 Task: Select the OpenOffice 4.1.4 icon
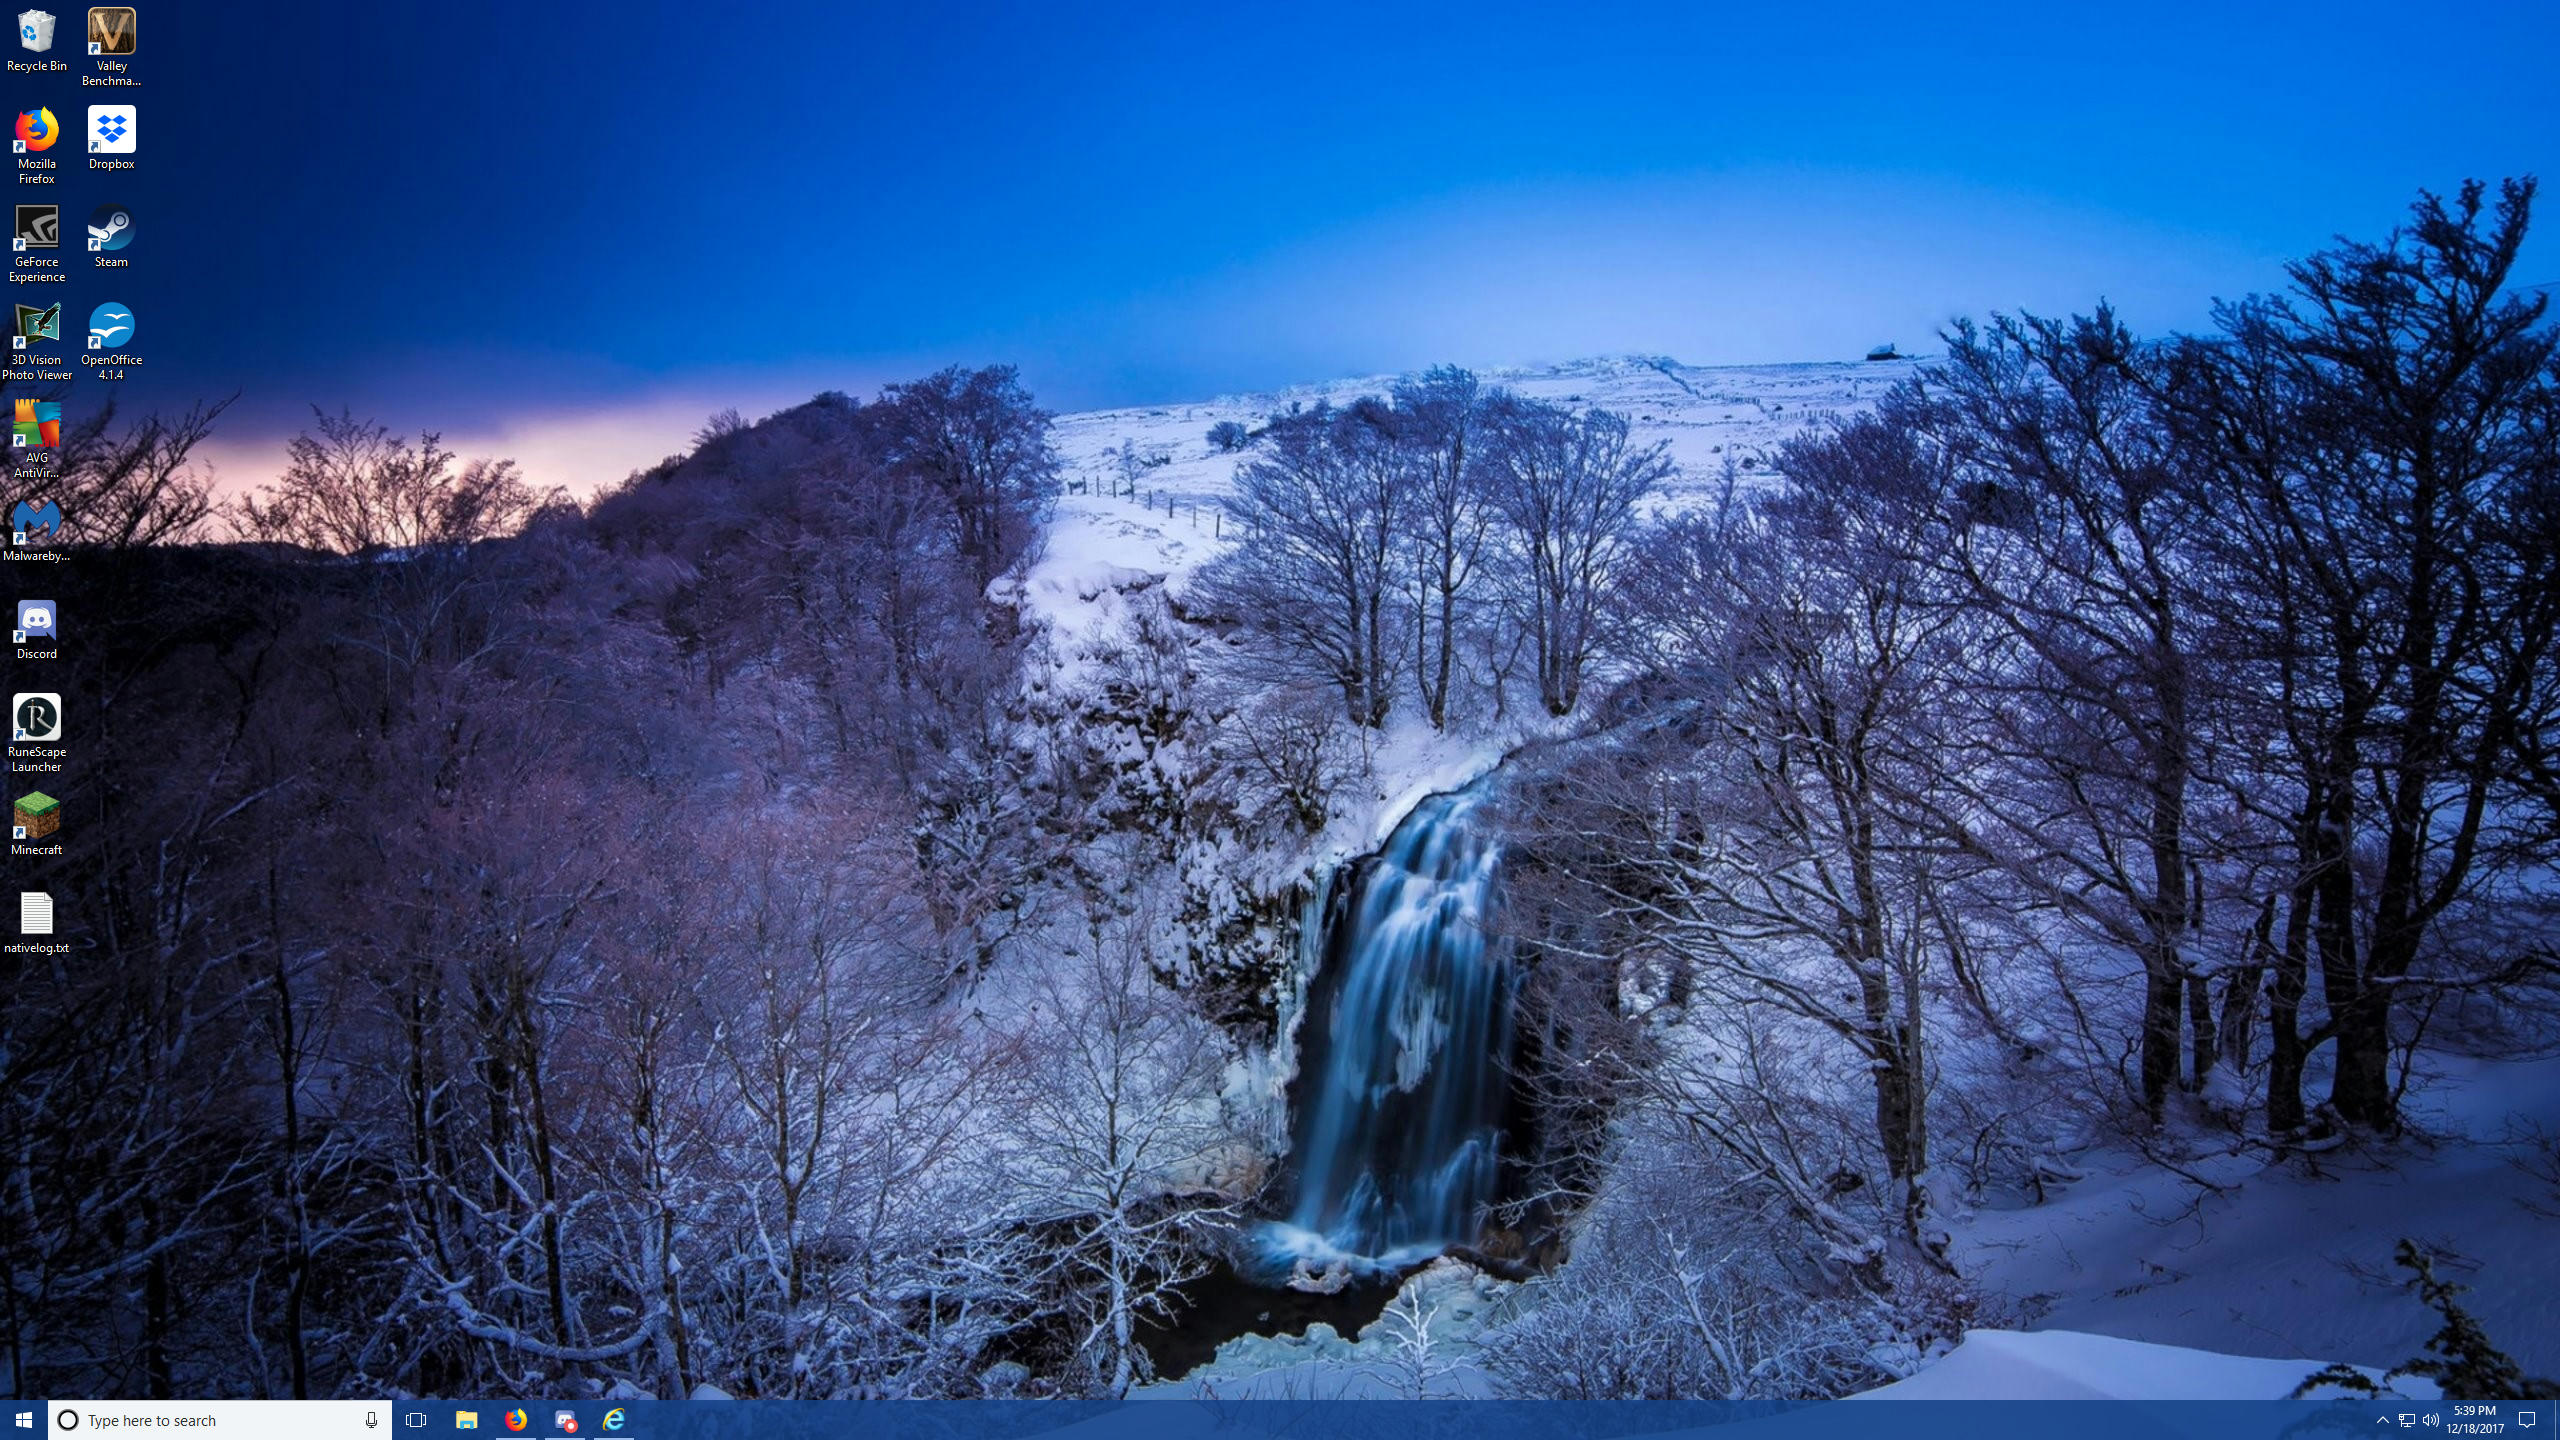pos(111,342)
